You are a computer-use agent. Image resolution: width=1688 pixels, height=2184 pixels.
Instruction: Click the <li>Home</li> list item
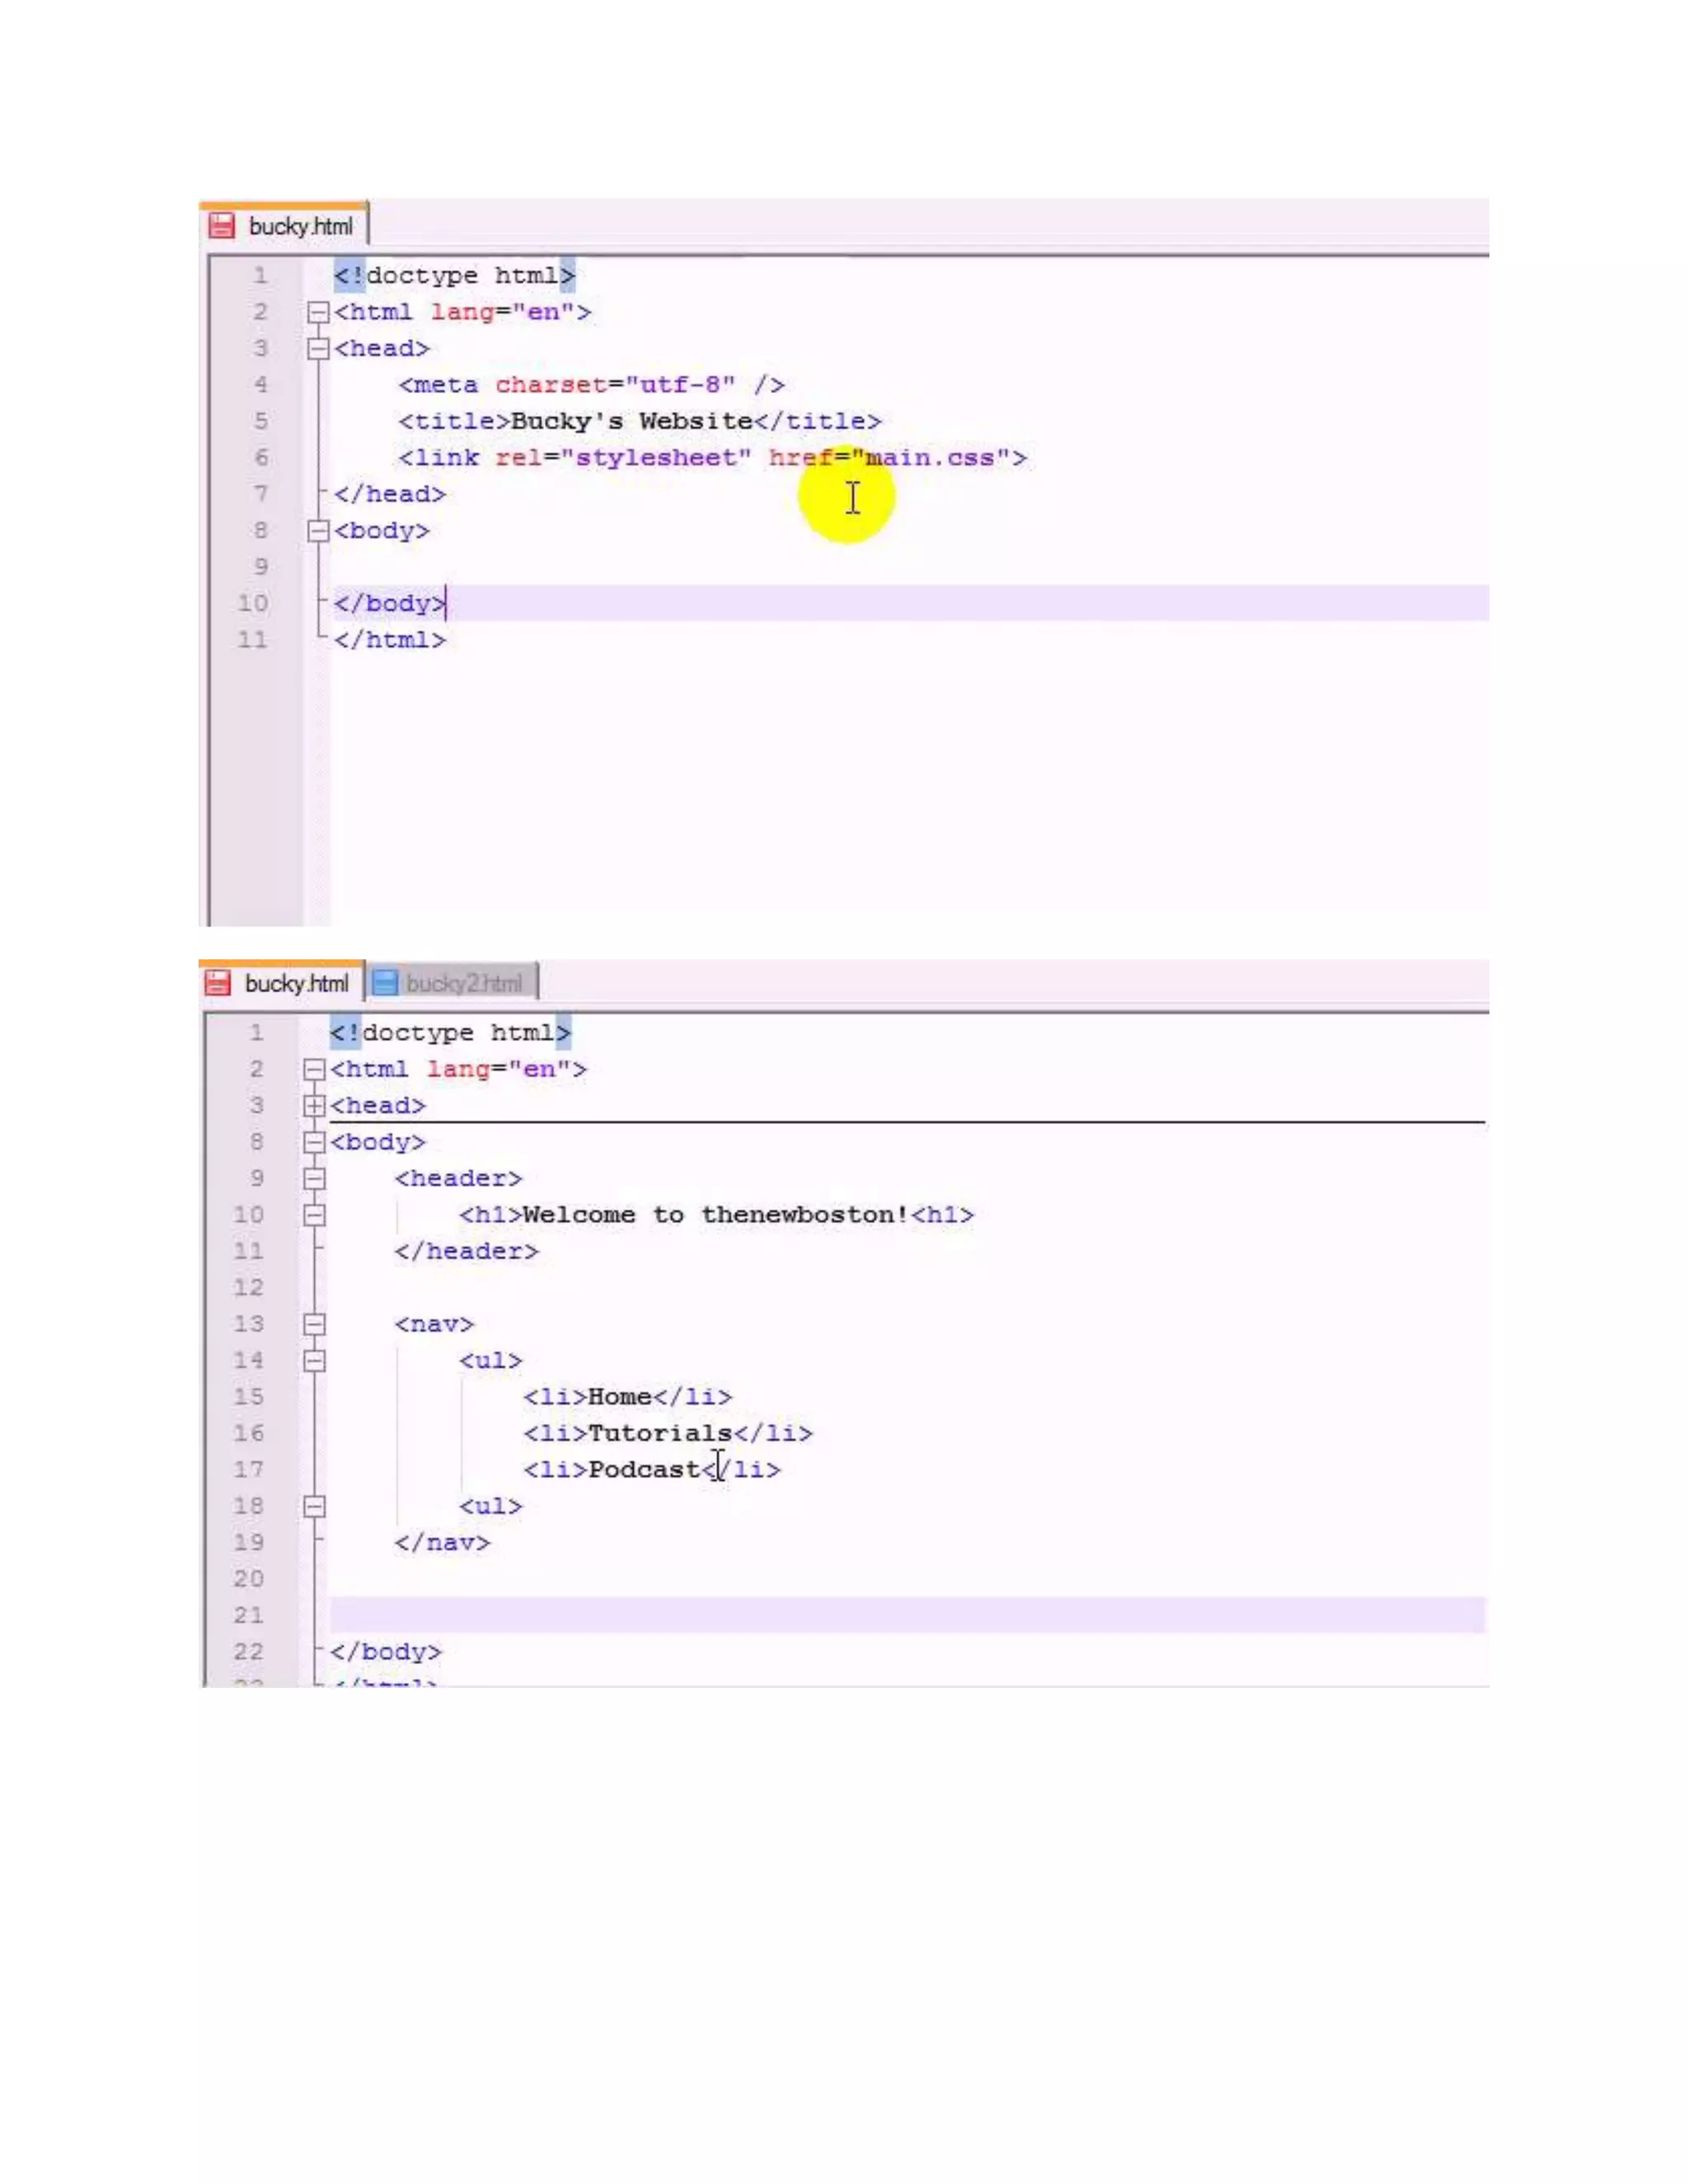[627, 1397]
